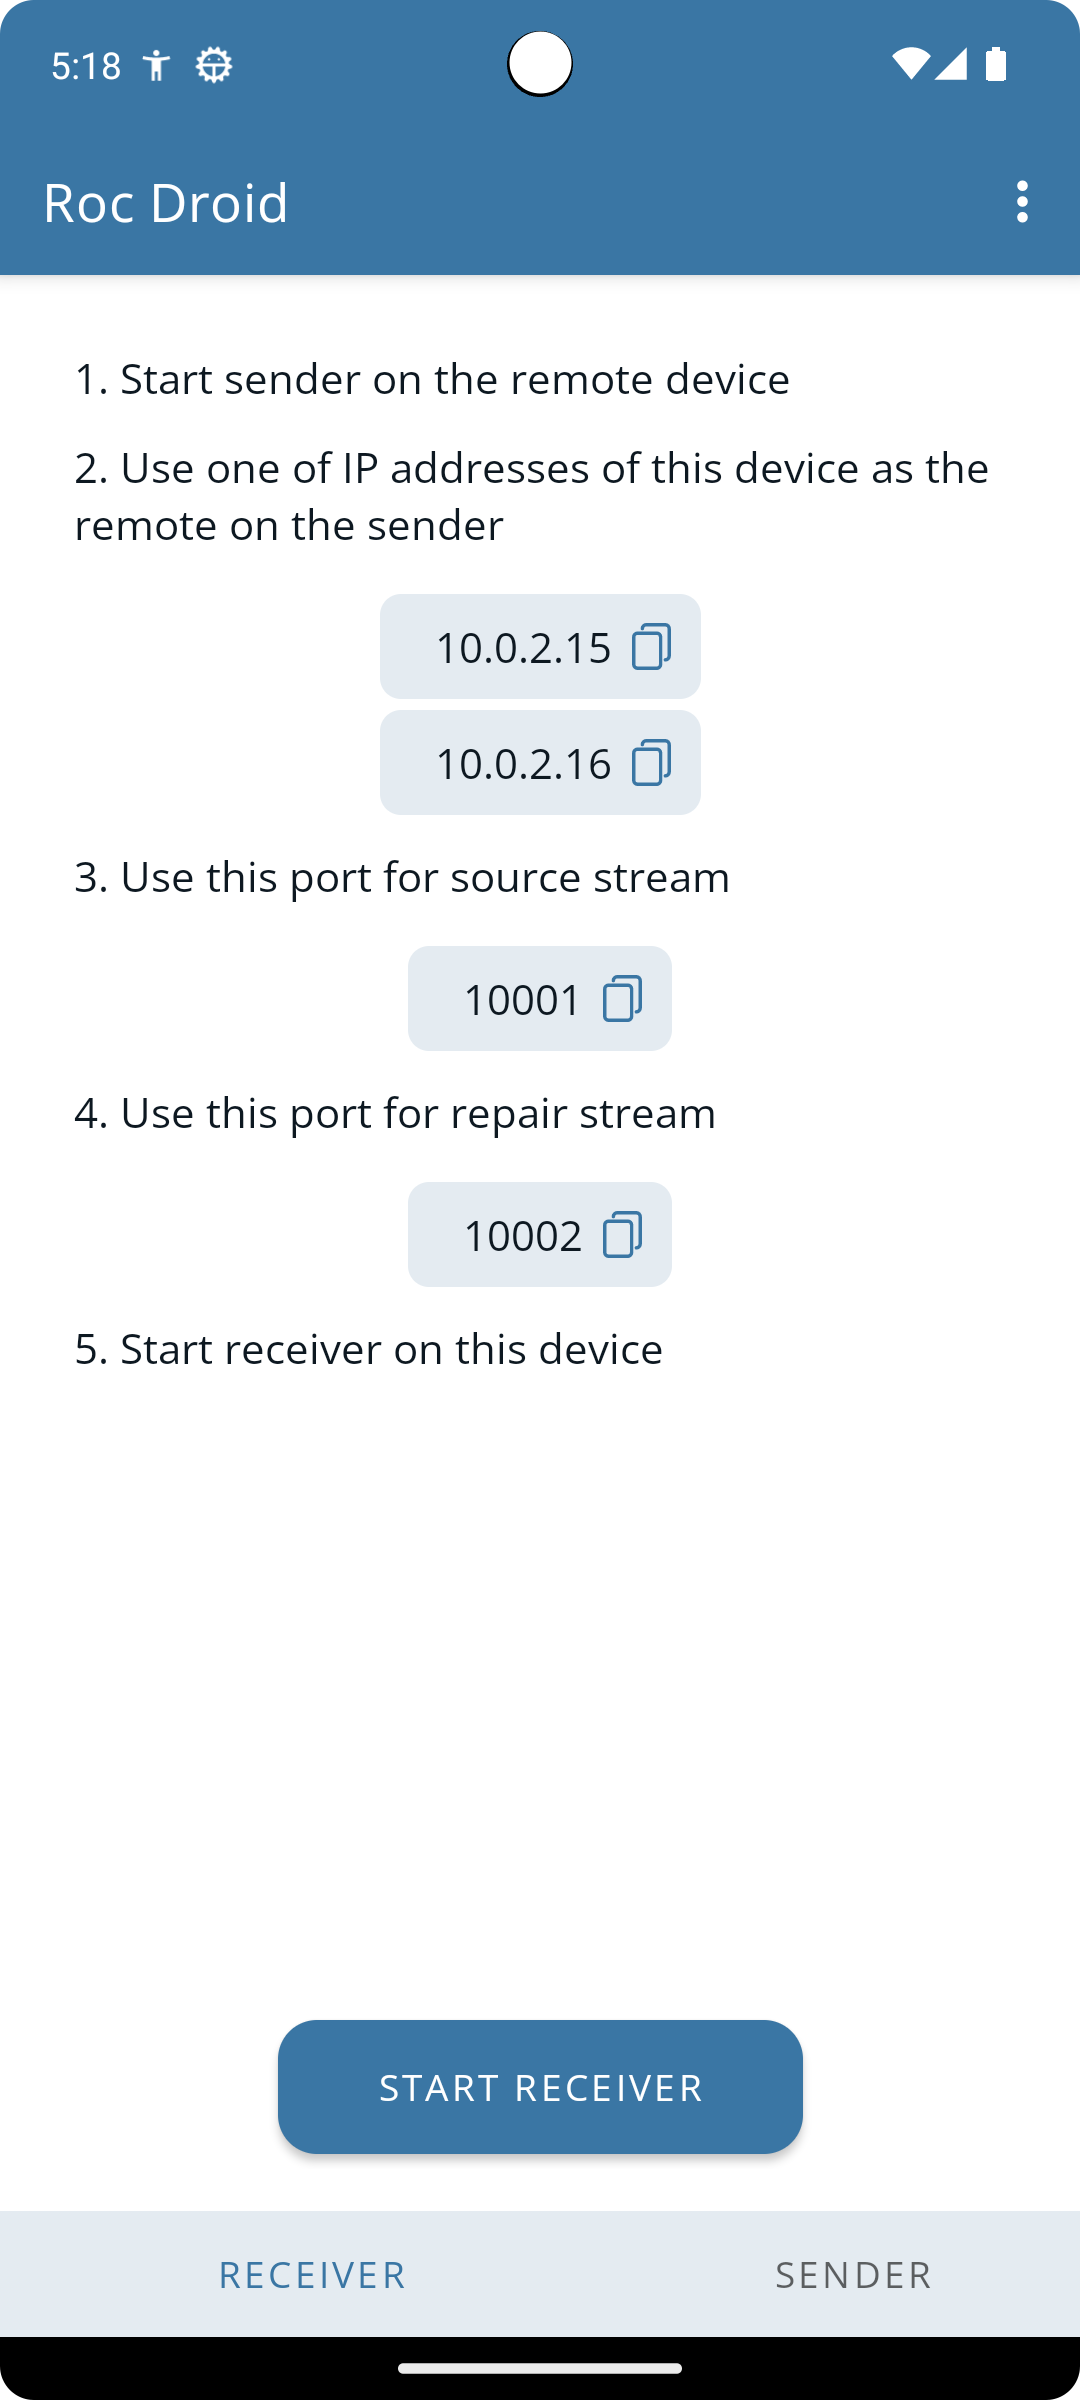The width and height of the screenshot is (1080, 2400).
Task: Copy repair stream port 10002 icon
Action: pos(622,1235)
